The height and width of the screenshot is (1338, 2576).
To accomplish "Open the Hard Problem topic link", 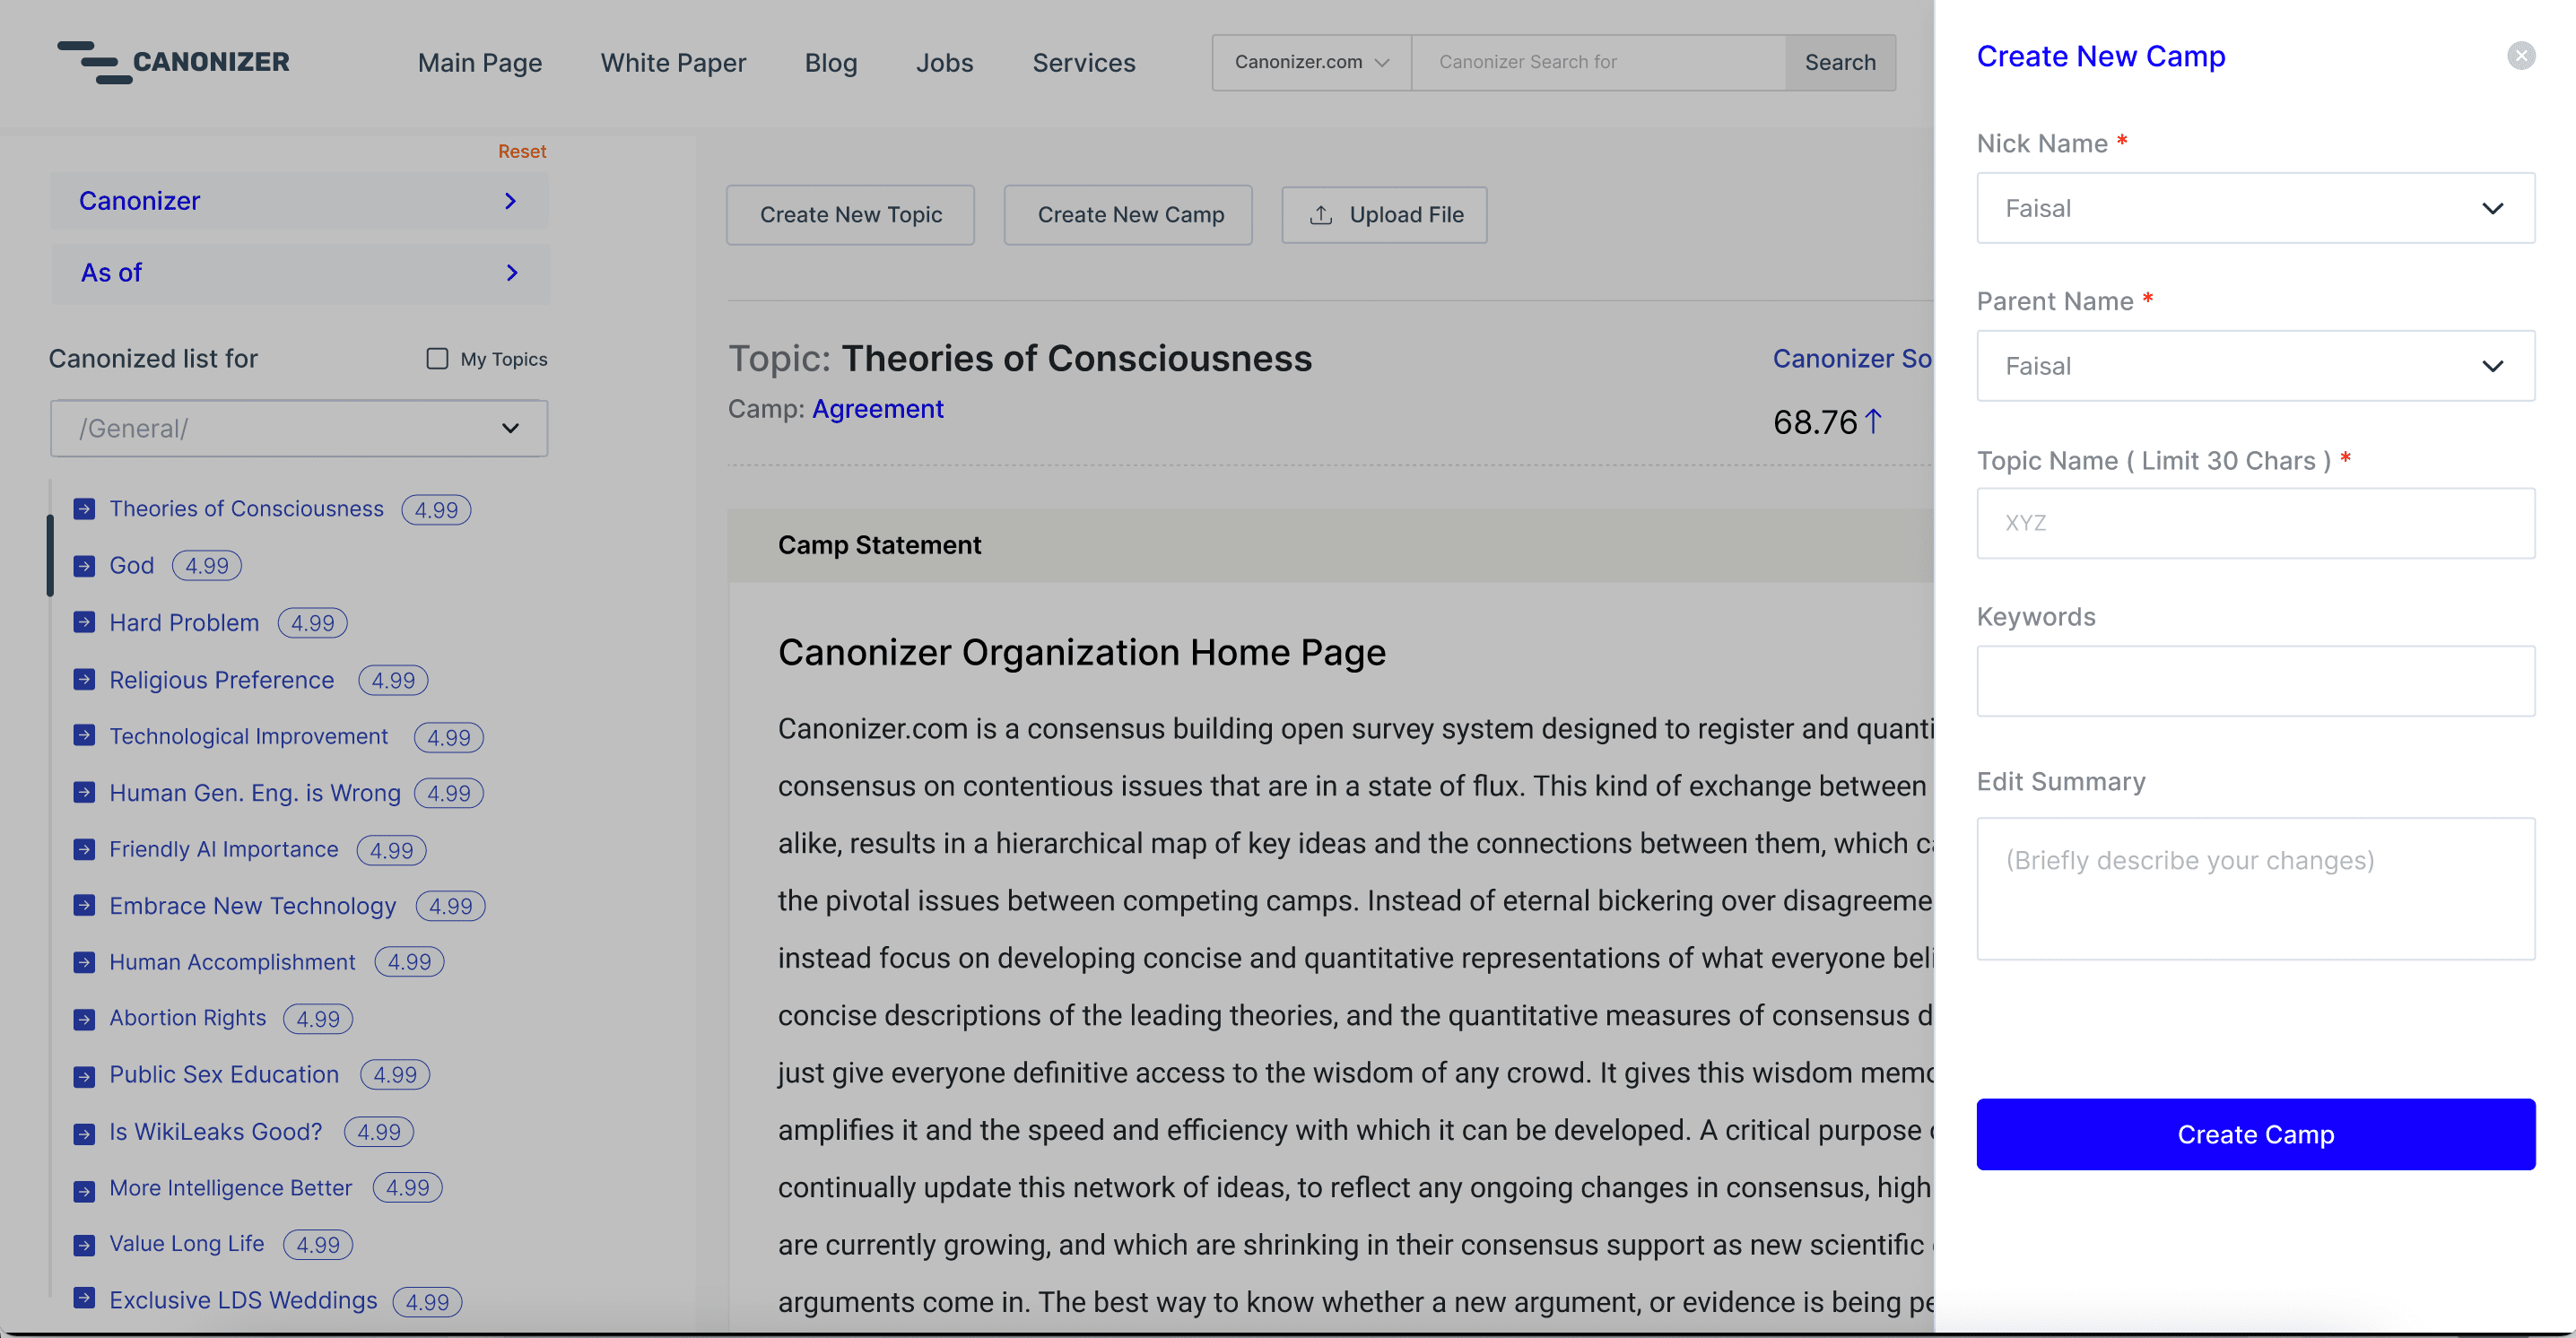I will [x=184, y=623].
